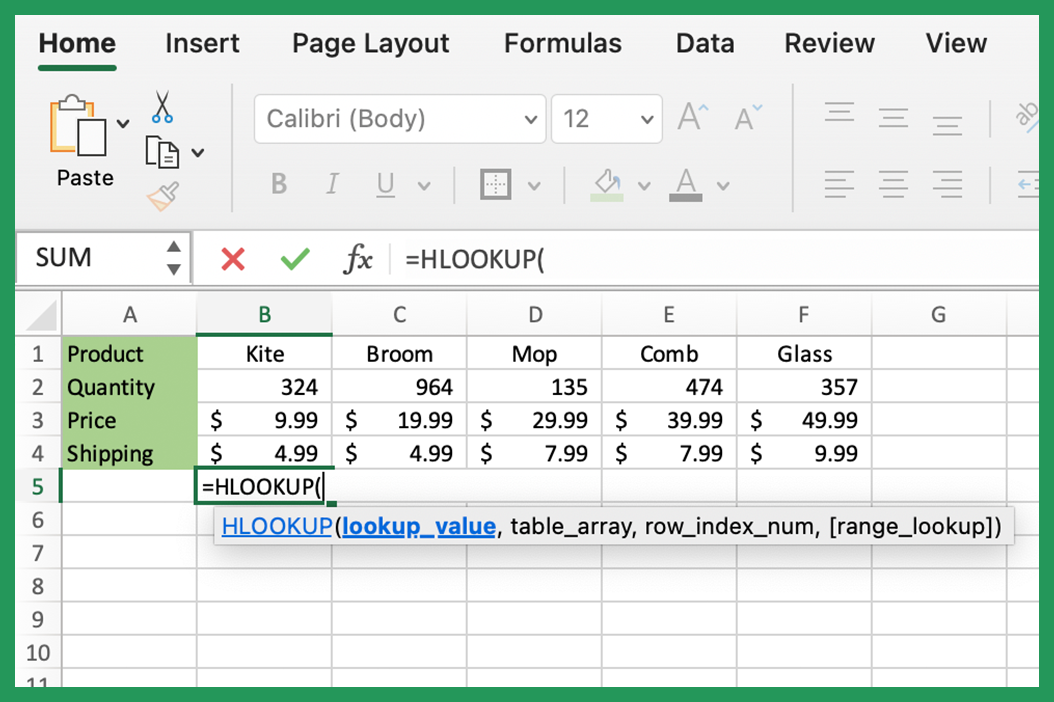Open the Data ribbon tab

coord(704,43)
